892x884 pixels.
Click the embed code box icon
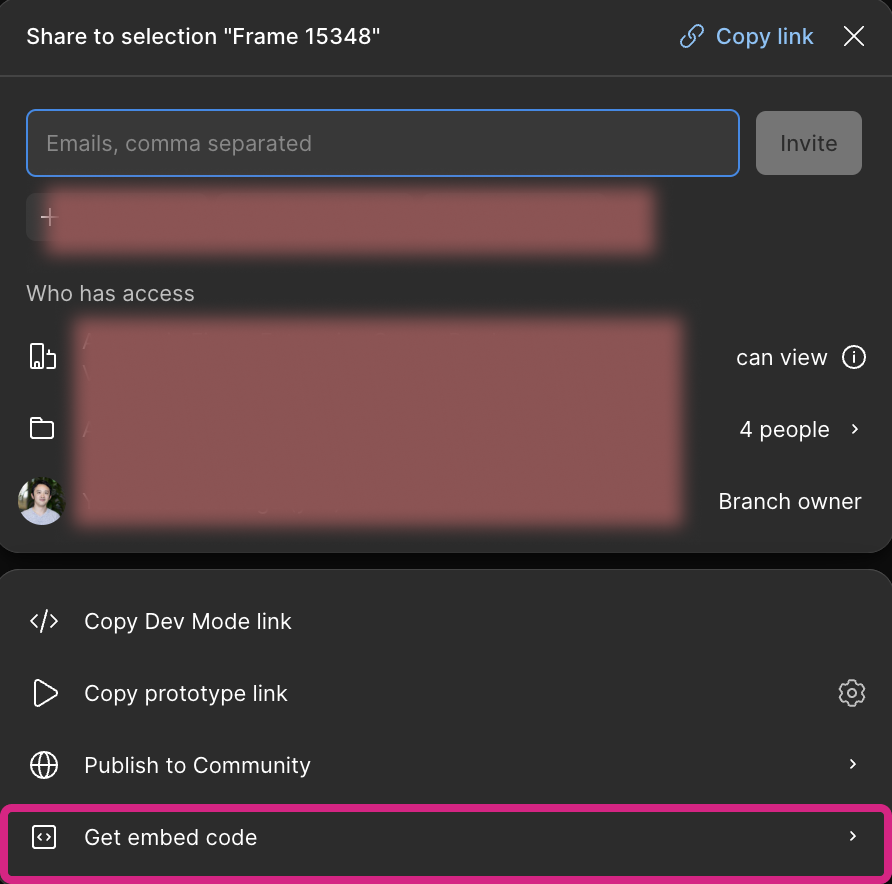pos(44,837)
